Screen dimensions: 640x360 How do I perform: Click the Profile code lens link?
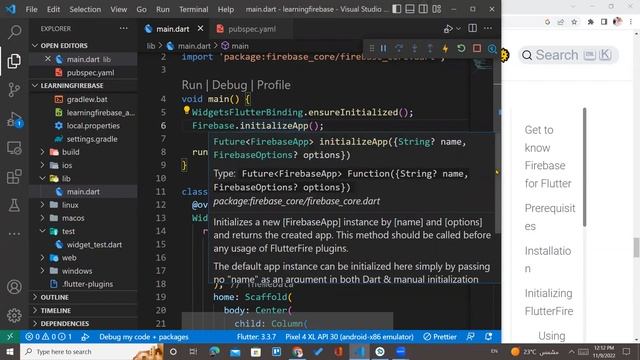tap(273, 85)
